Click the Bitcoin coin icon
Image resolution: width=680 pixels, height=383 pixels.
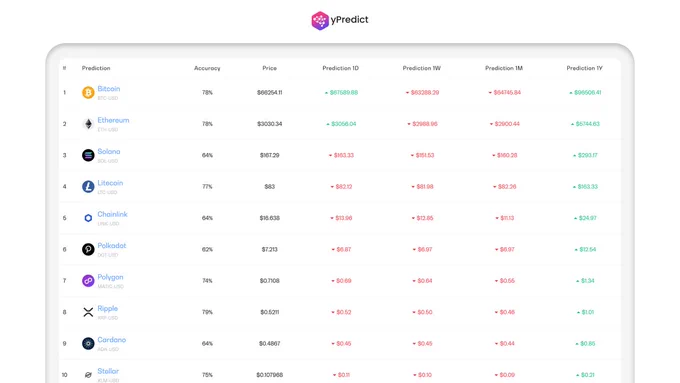pyautogui.click(x=88, y=92)
